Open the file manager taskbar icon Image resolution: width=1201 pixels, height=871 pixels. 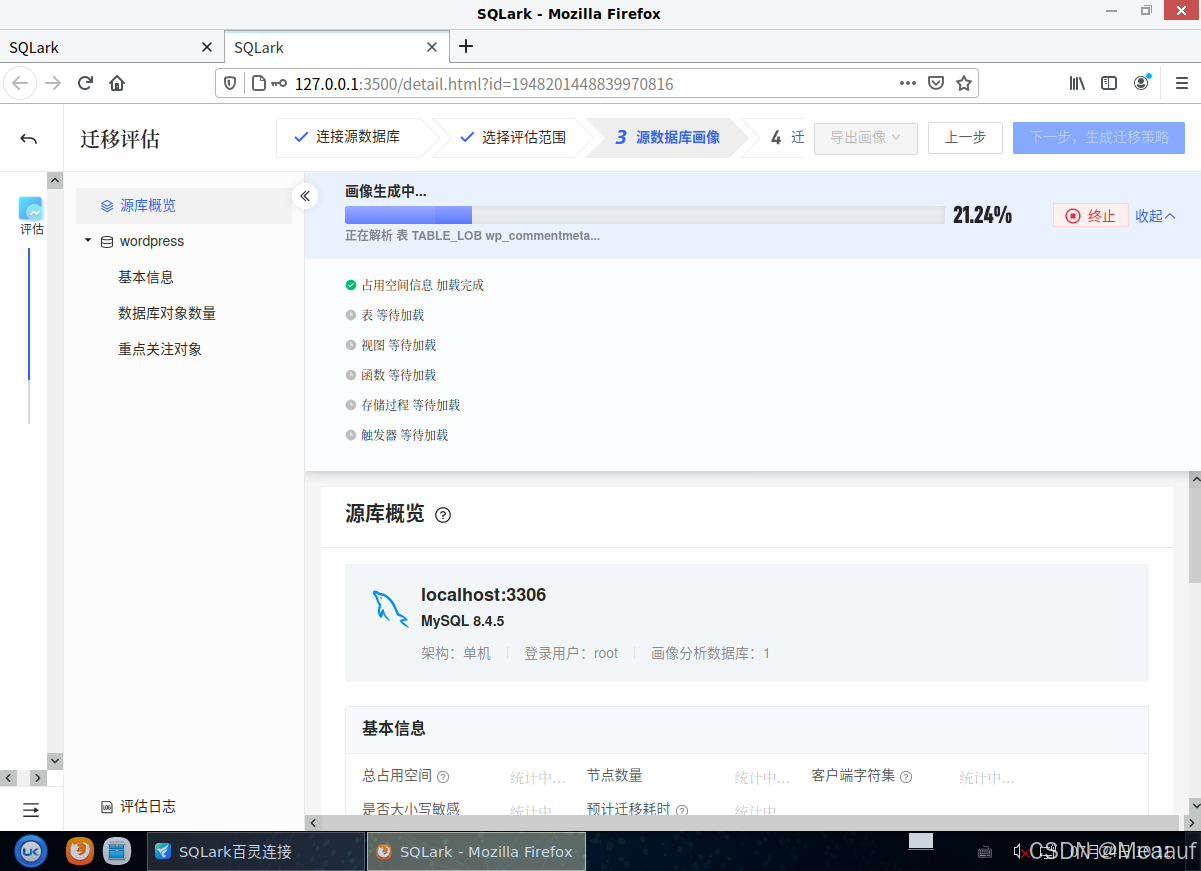[117, 851]
